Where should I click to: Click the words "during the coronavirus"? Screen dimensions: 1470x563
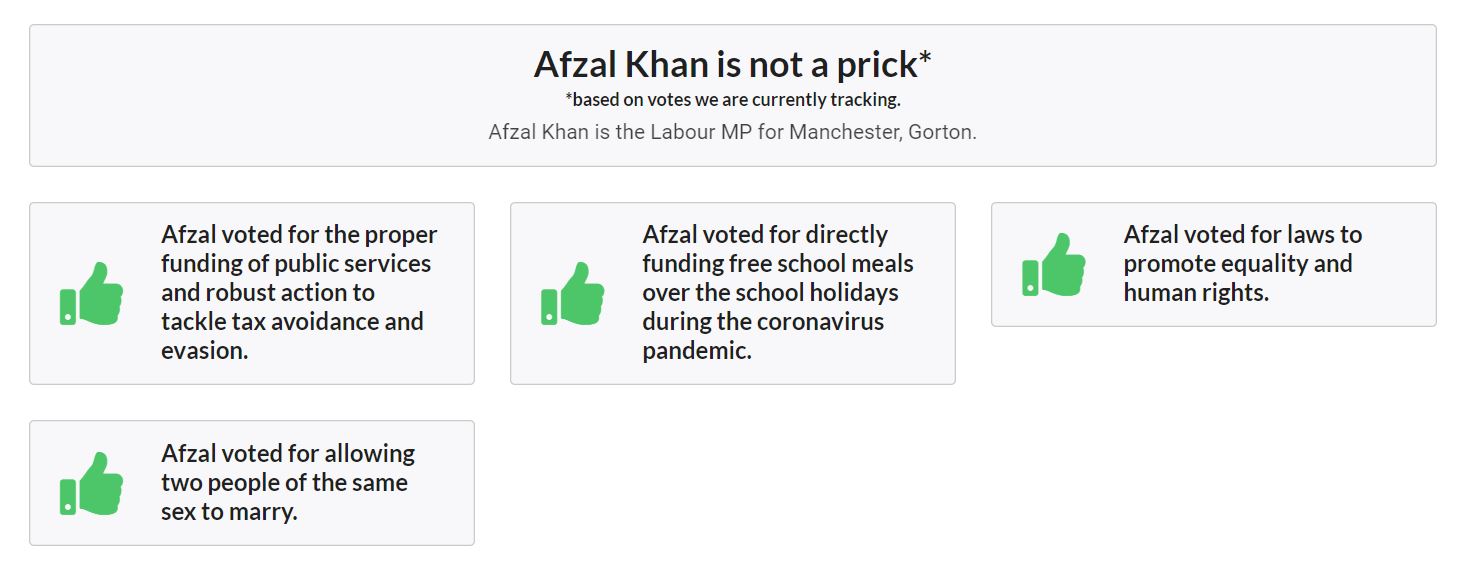tap(765, 322)
